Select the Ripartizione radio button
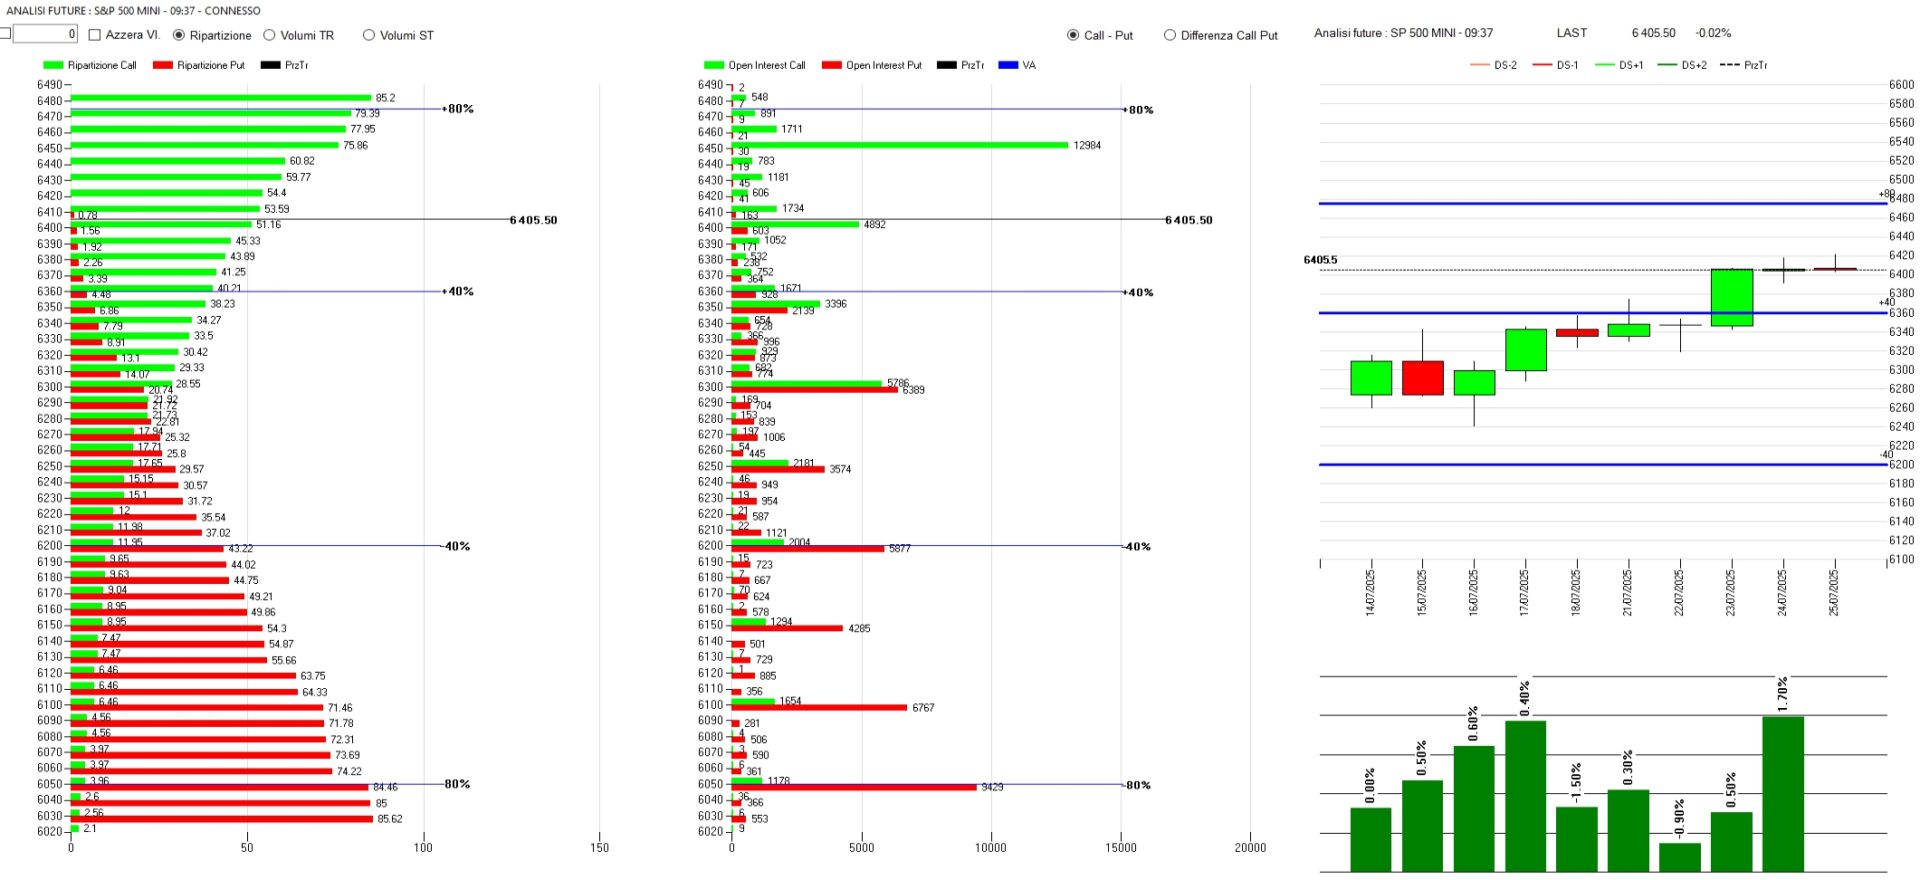1920x880 pixels. (x=179, y=35)
